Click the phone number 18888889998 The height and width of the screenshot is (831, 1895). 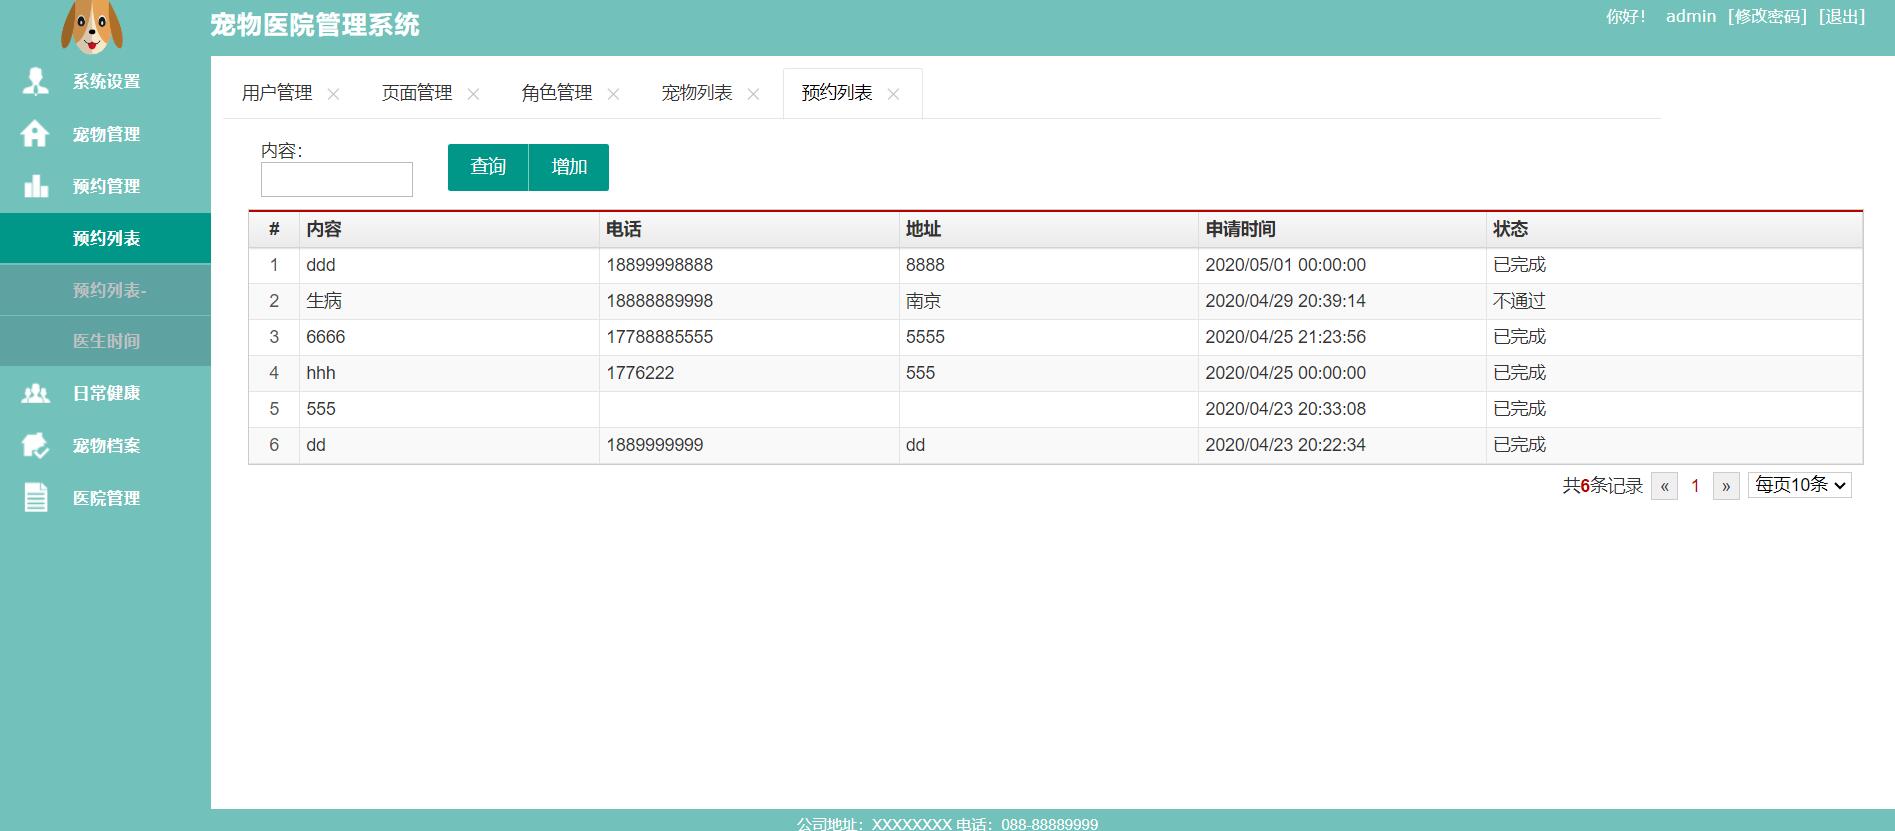click(660, 301)
